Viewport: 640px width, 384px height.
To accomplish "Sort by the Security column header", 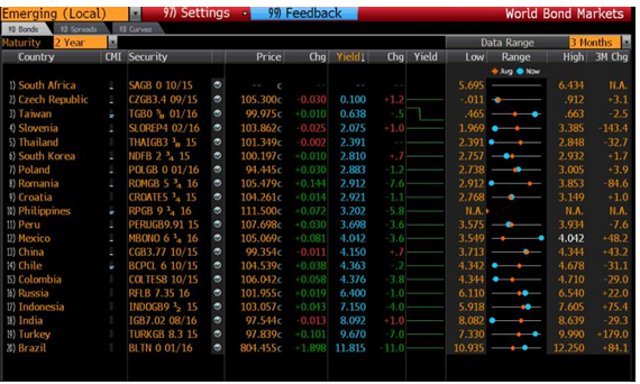I will point(148,57).
